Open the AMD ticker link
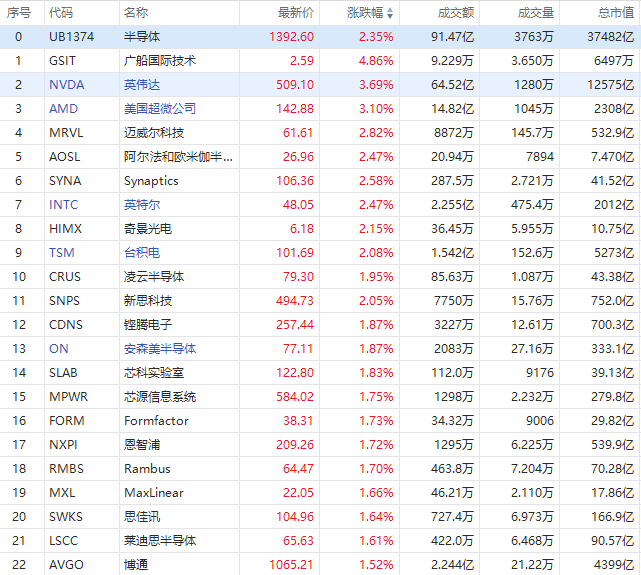Screen dimensions: 641x575 (x=63, y=109)
